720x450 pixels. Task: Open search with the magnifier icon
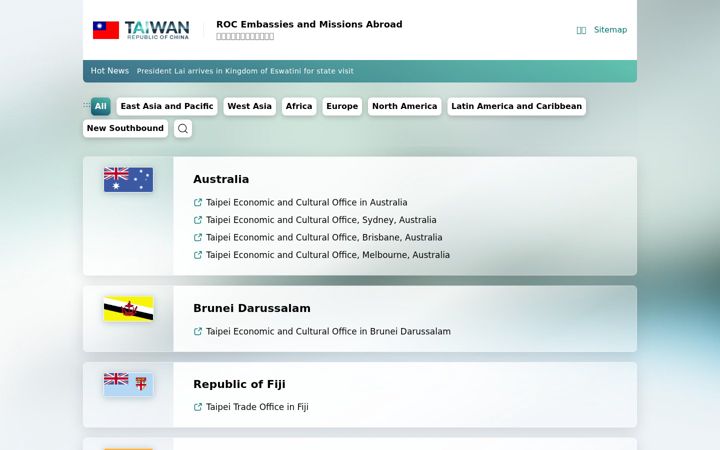tap(183, 129)
